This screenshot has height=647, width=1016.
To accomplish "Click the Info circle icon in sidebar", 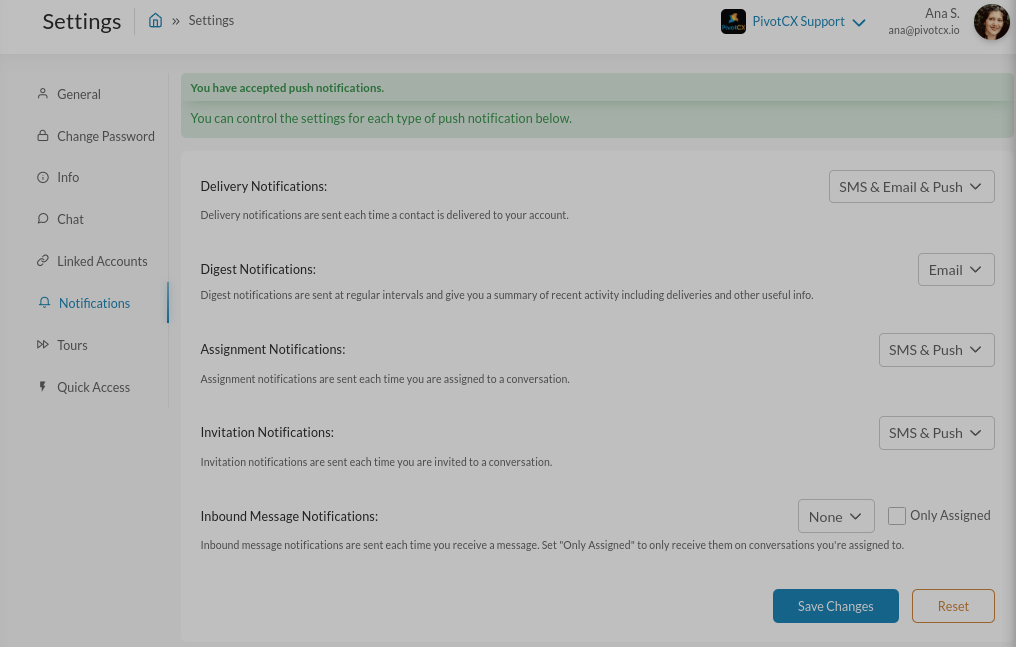I will (x=42, y=178).
